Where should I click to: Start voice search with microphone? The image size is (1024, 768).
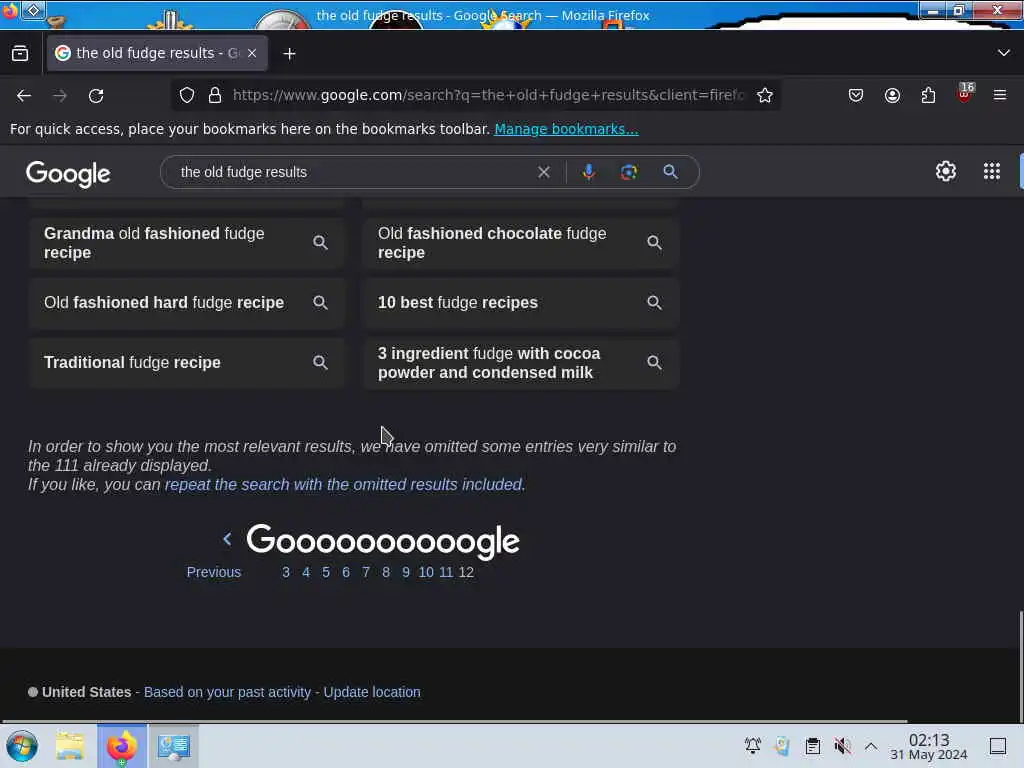(588, 172)
